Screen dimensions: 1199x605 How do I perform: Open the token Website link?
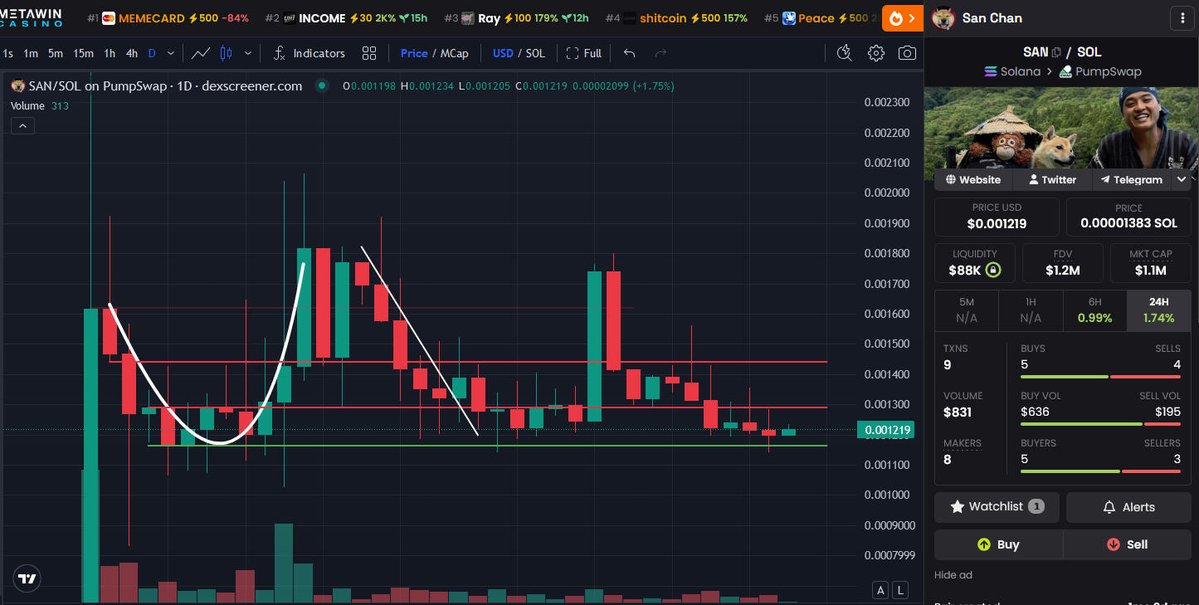tap(973, 180)
